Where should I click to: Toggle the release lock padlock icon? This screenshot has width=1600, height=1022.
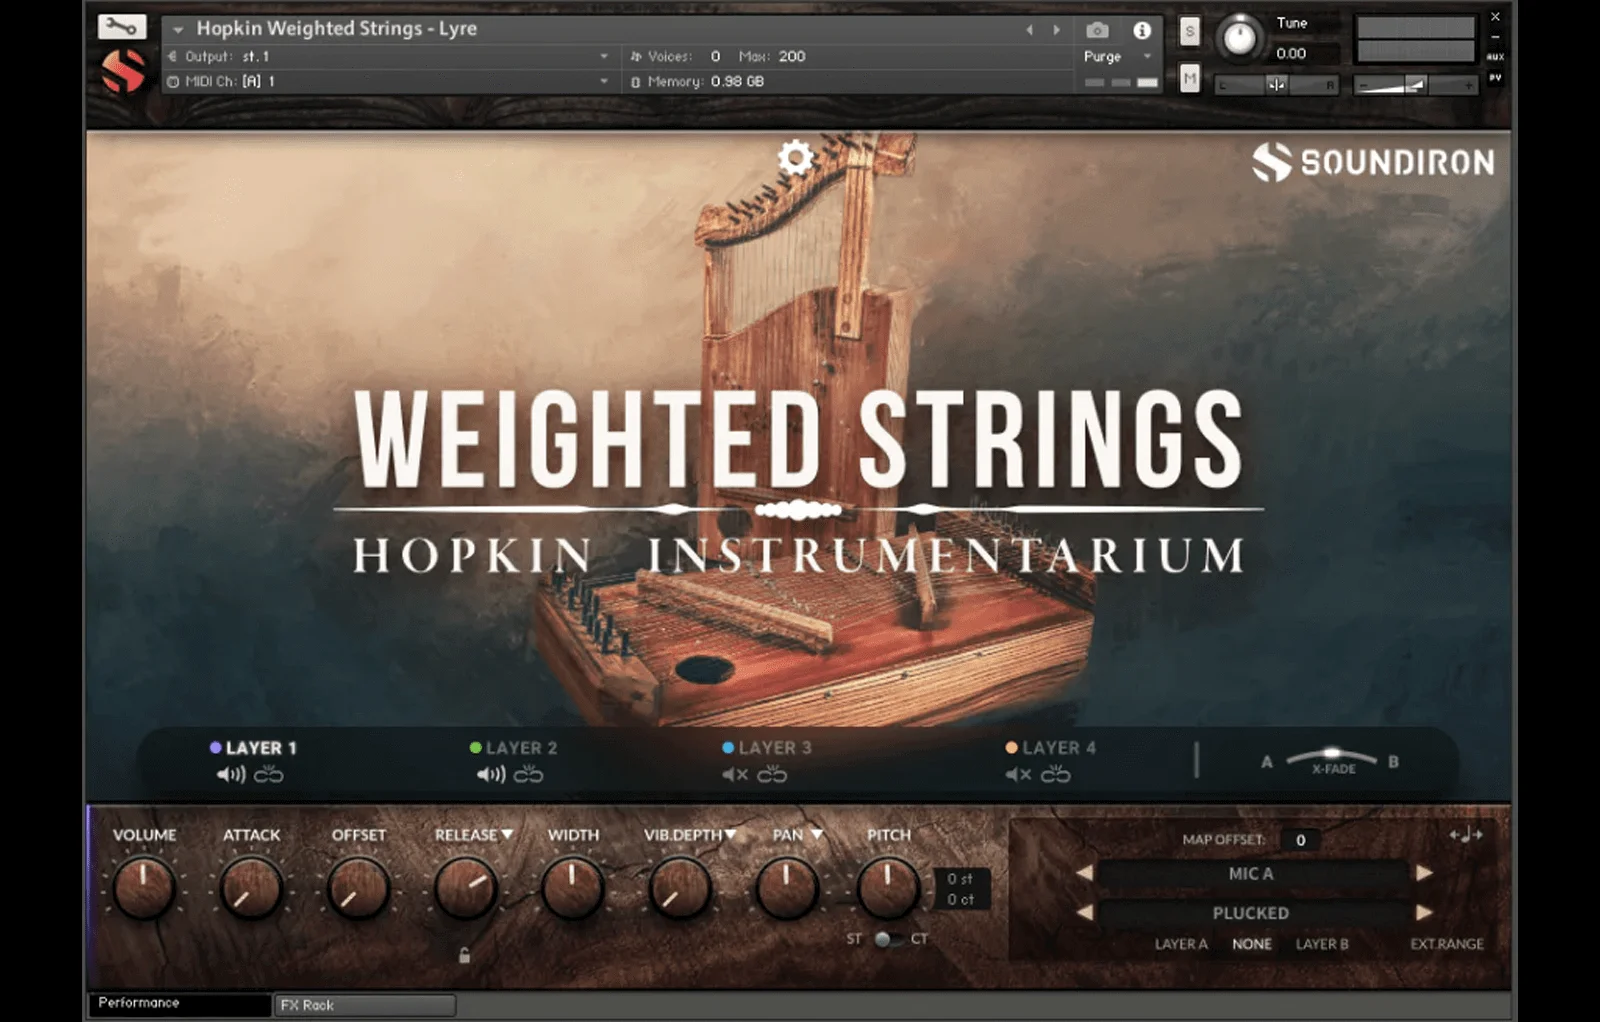[x=464, y=955]
